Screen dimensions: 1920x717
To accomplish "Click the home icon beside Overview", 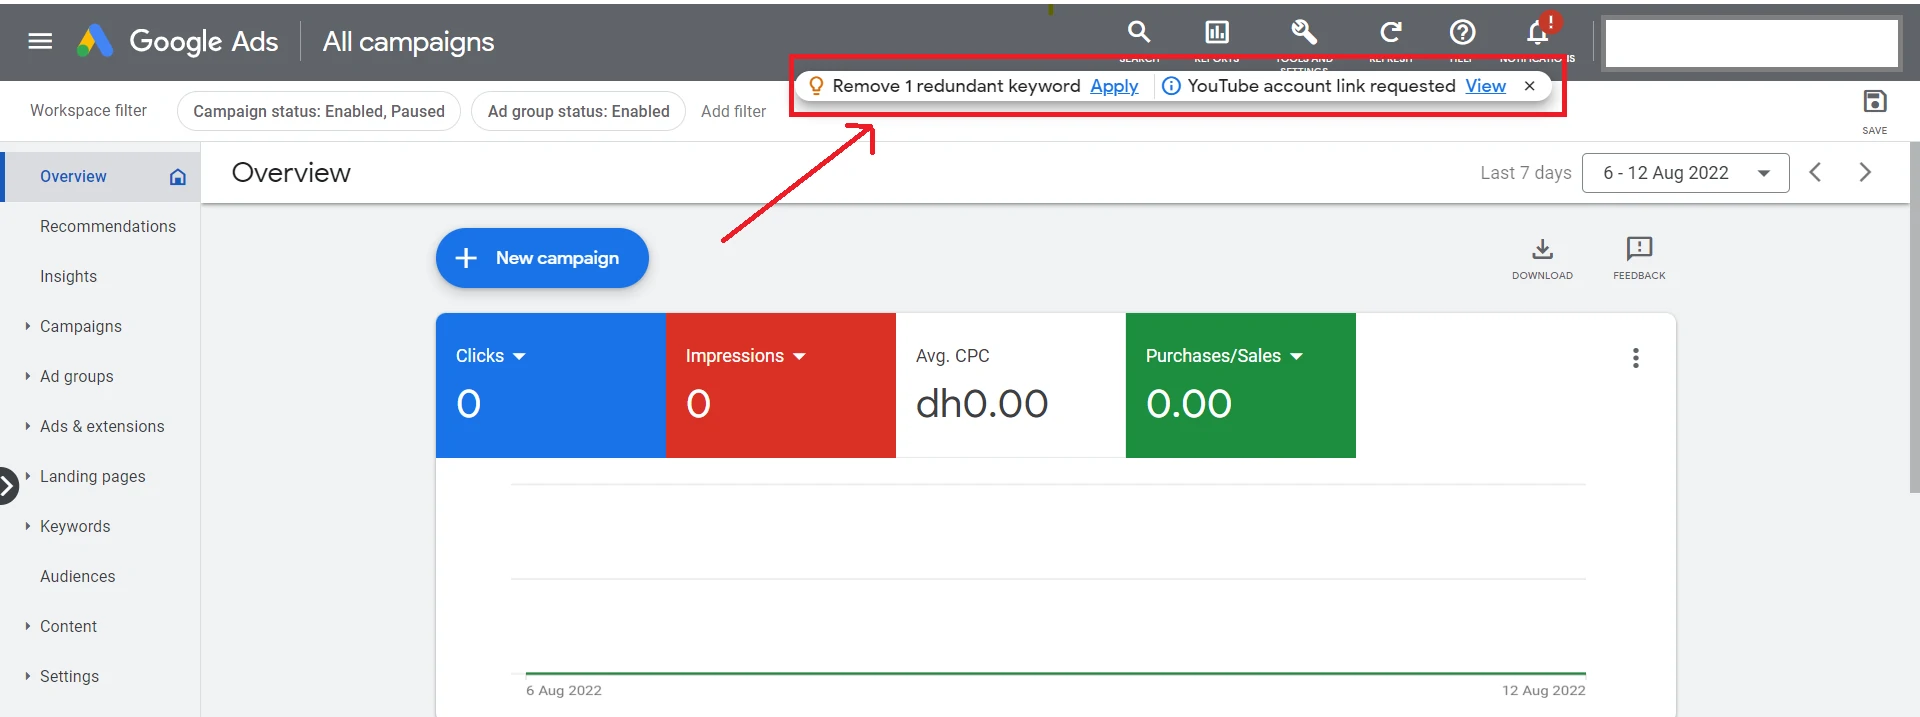I will pyautogui.click(x=178, y=177).
